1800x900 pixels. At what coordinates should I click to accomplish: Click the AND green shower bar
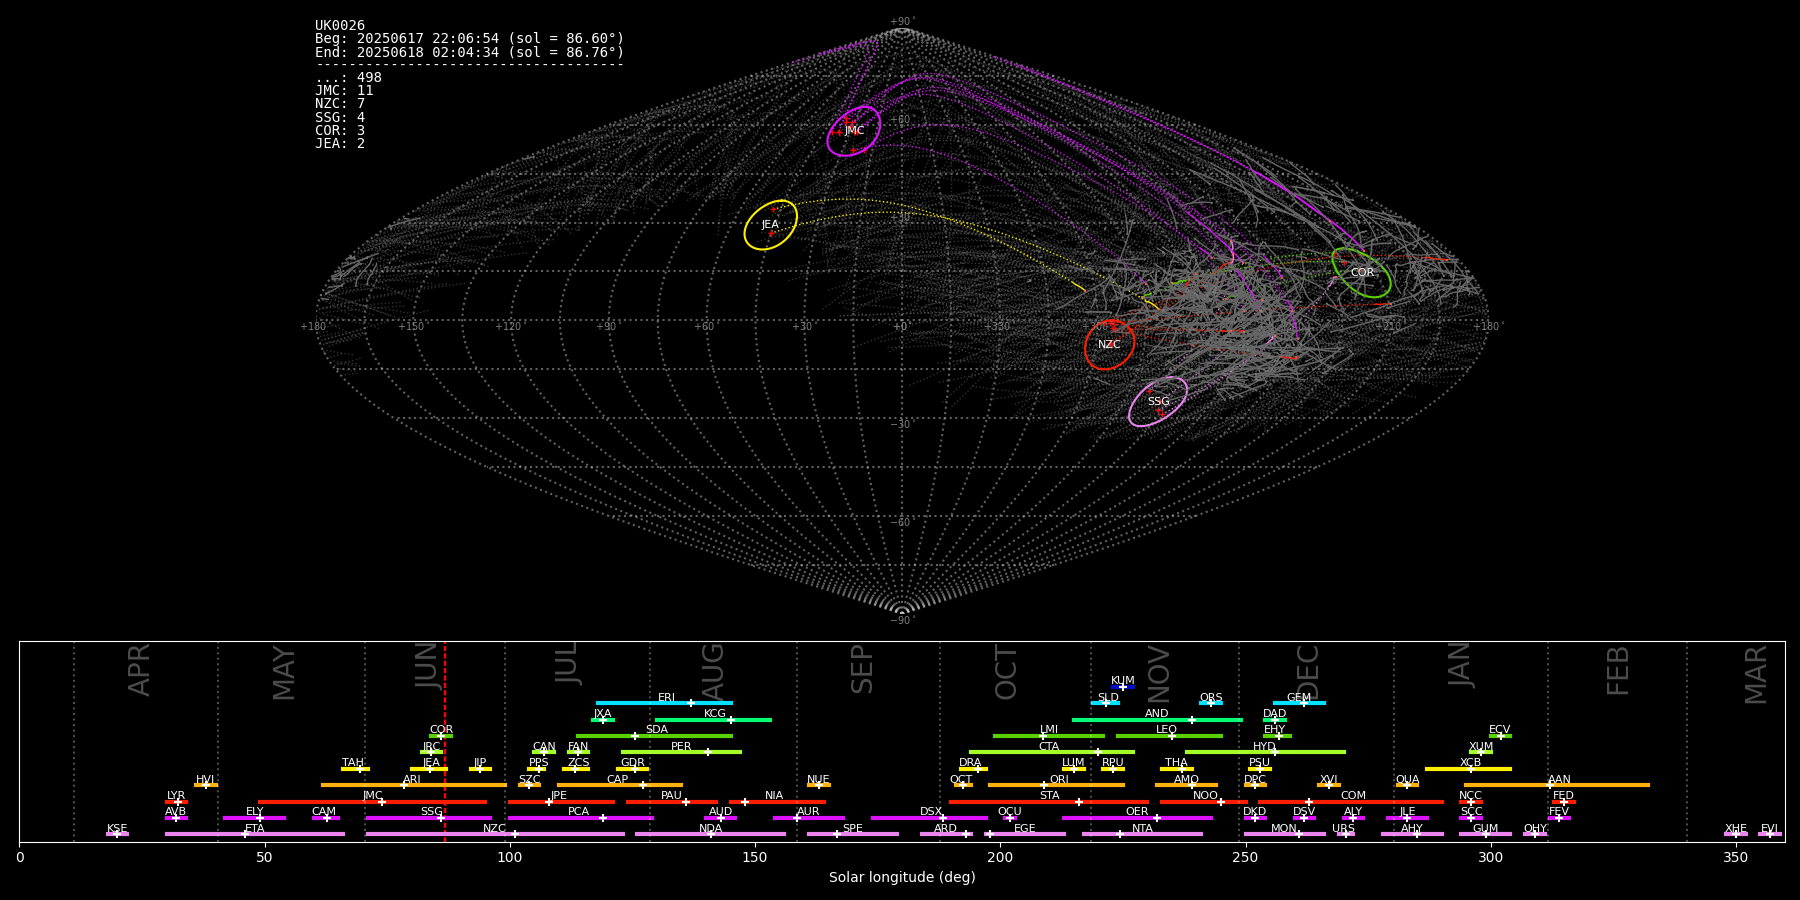1157,719
